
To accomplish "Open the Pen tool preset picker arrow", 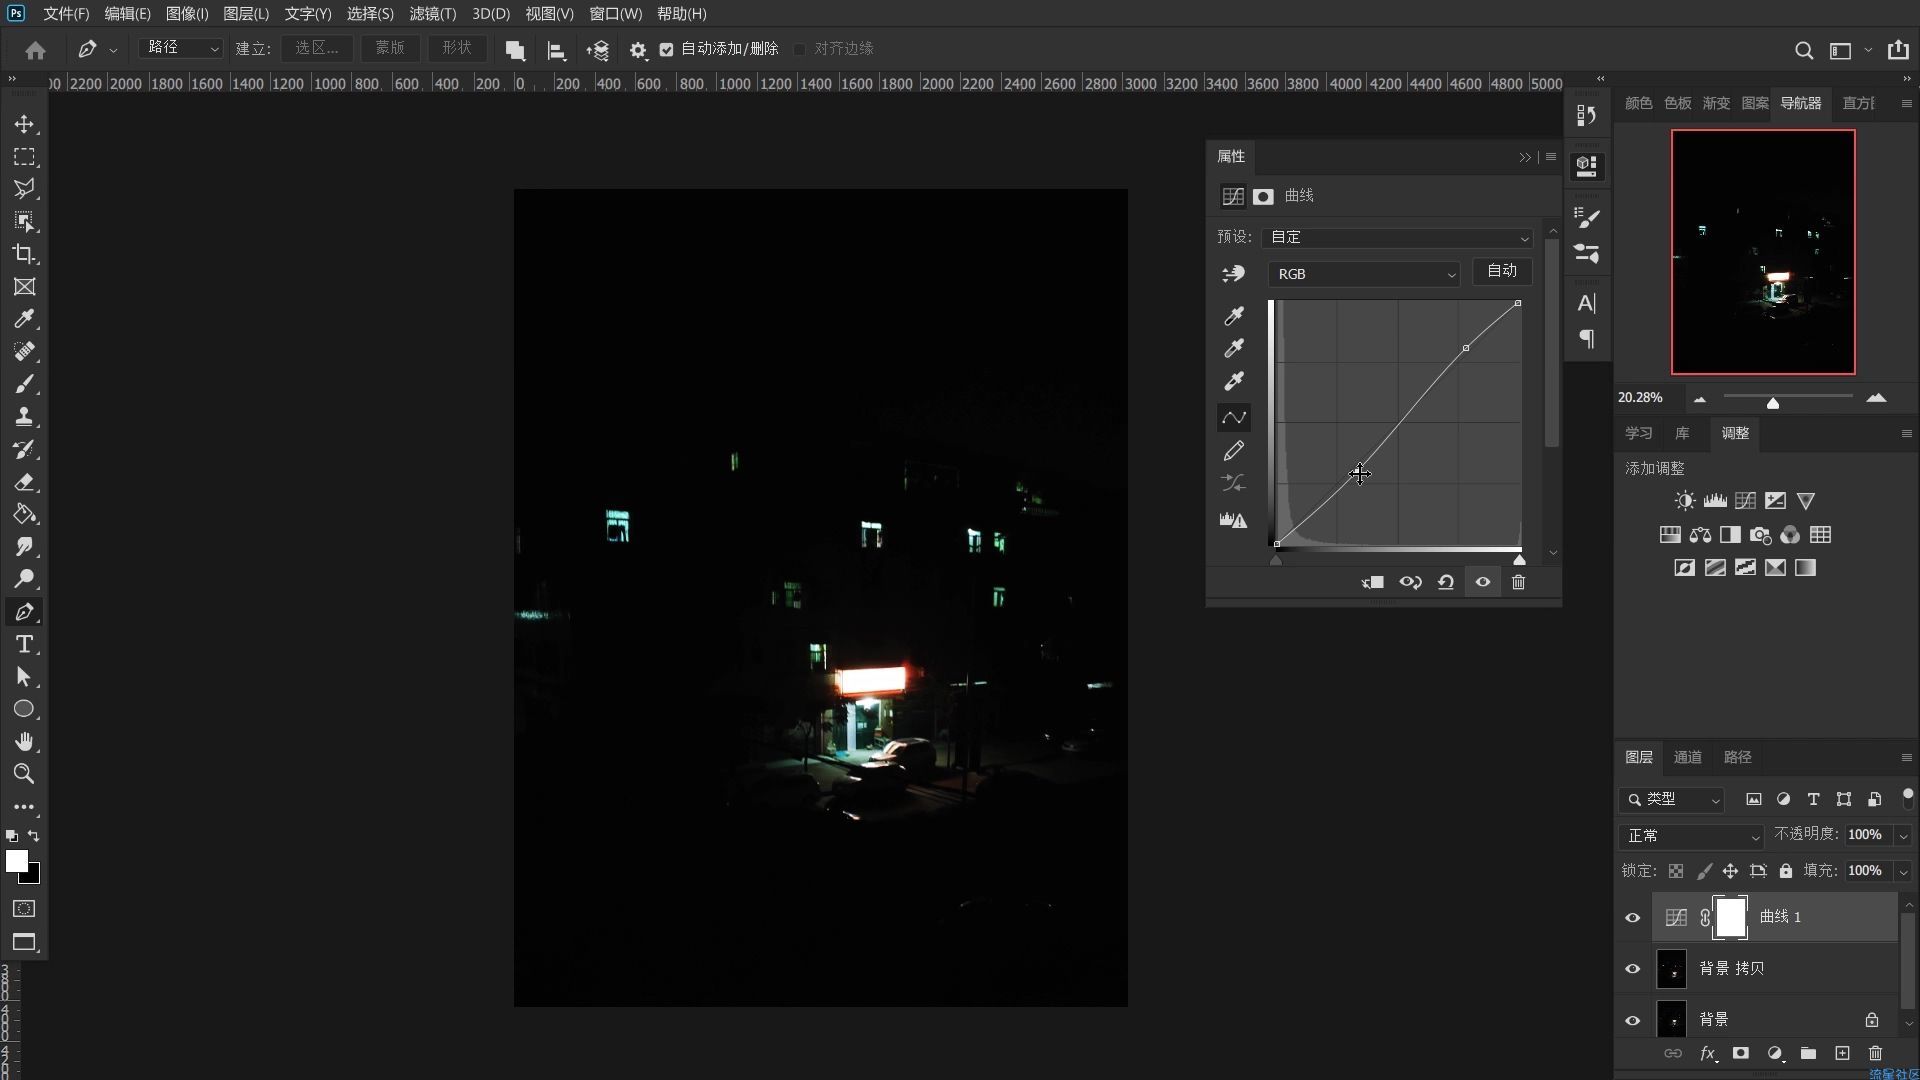I will (x=113, y=50).
